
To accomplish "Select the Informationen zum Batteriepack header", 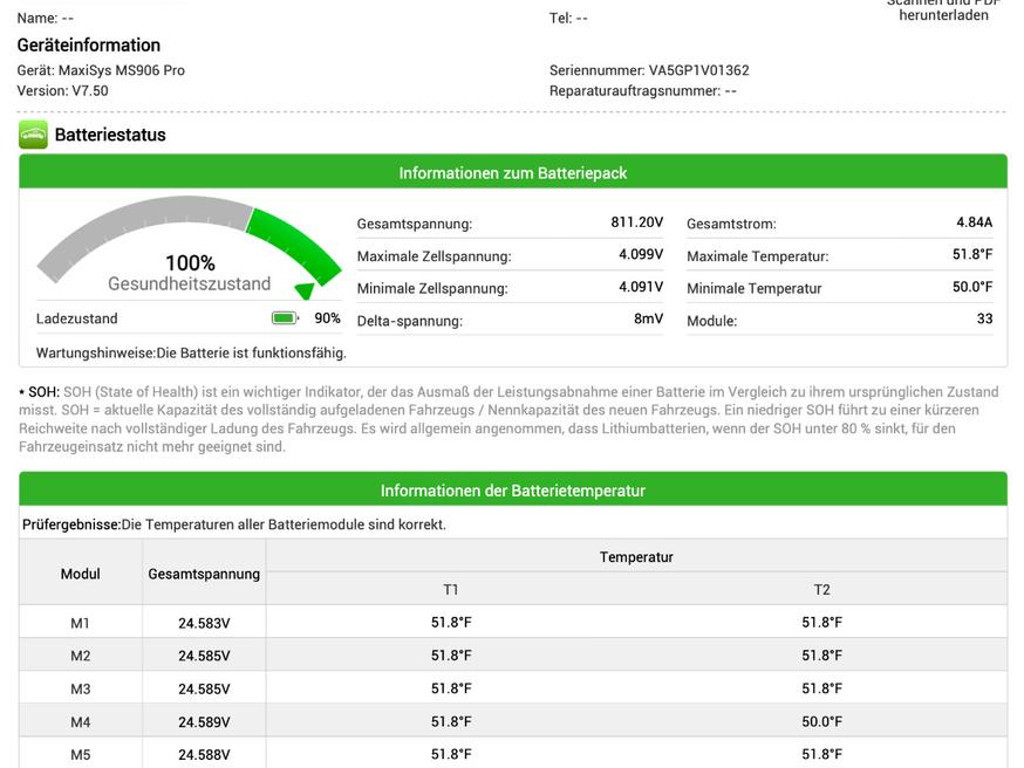I will (x=513, y=173).
